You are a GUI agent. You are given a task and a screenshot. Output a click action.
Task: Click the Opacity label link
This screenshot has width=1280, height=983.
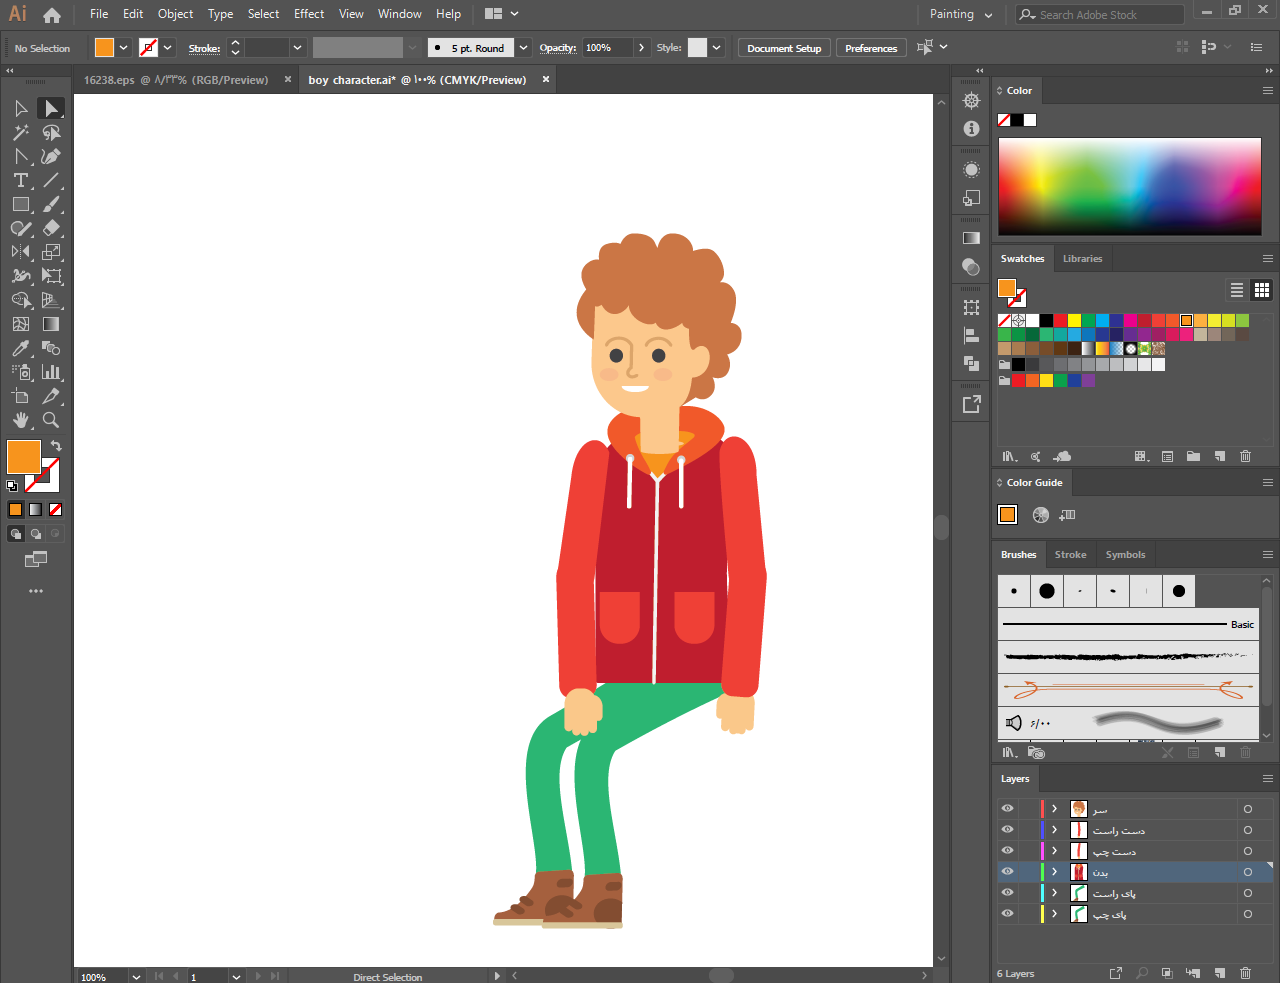click(x=558, y=48)
